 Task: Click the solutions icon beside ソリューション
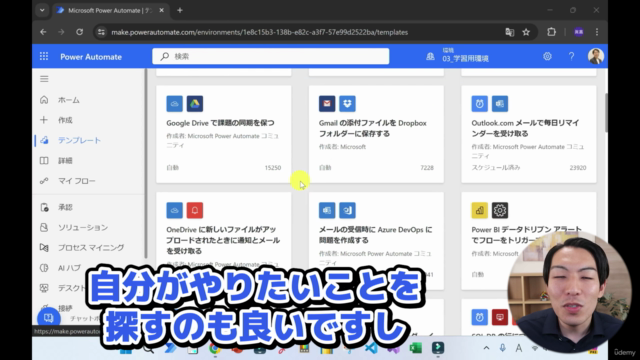(x=44, y=227)
